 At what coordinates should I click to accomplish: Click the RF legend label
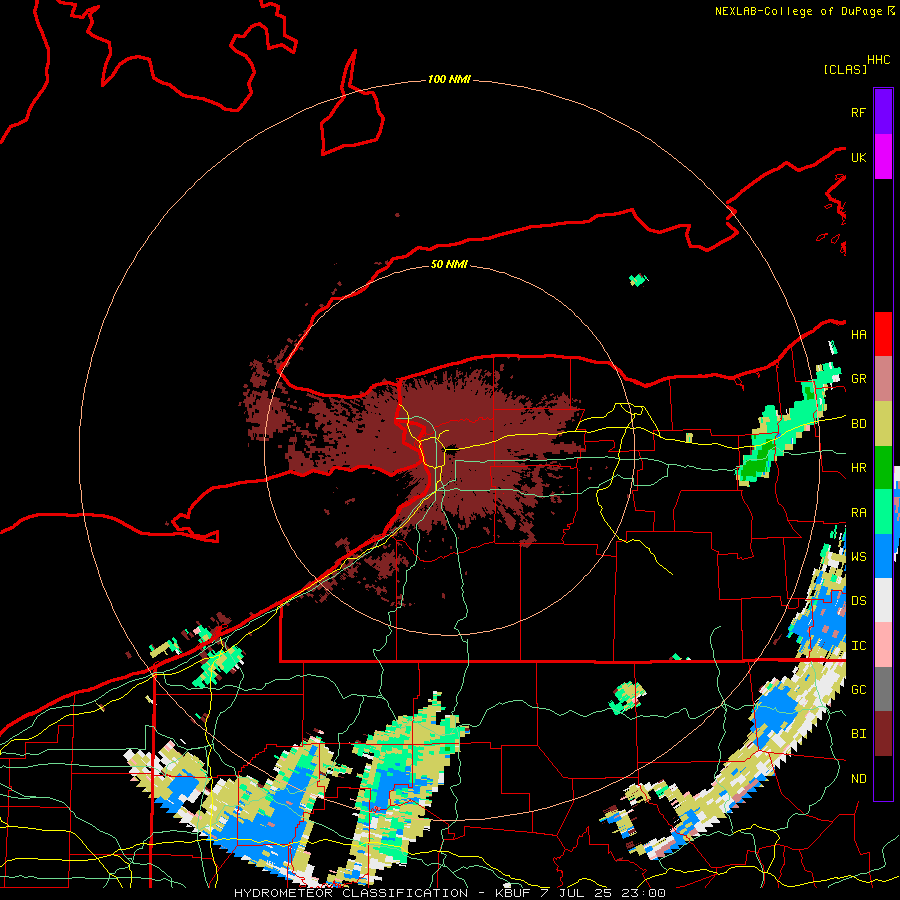pyautogui.click(x=858, y=112)
